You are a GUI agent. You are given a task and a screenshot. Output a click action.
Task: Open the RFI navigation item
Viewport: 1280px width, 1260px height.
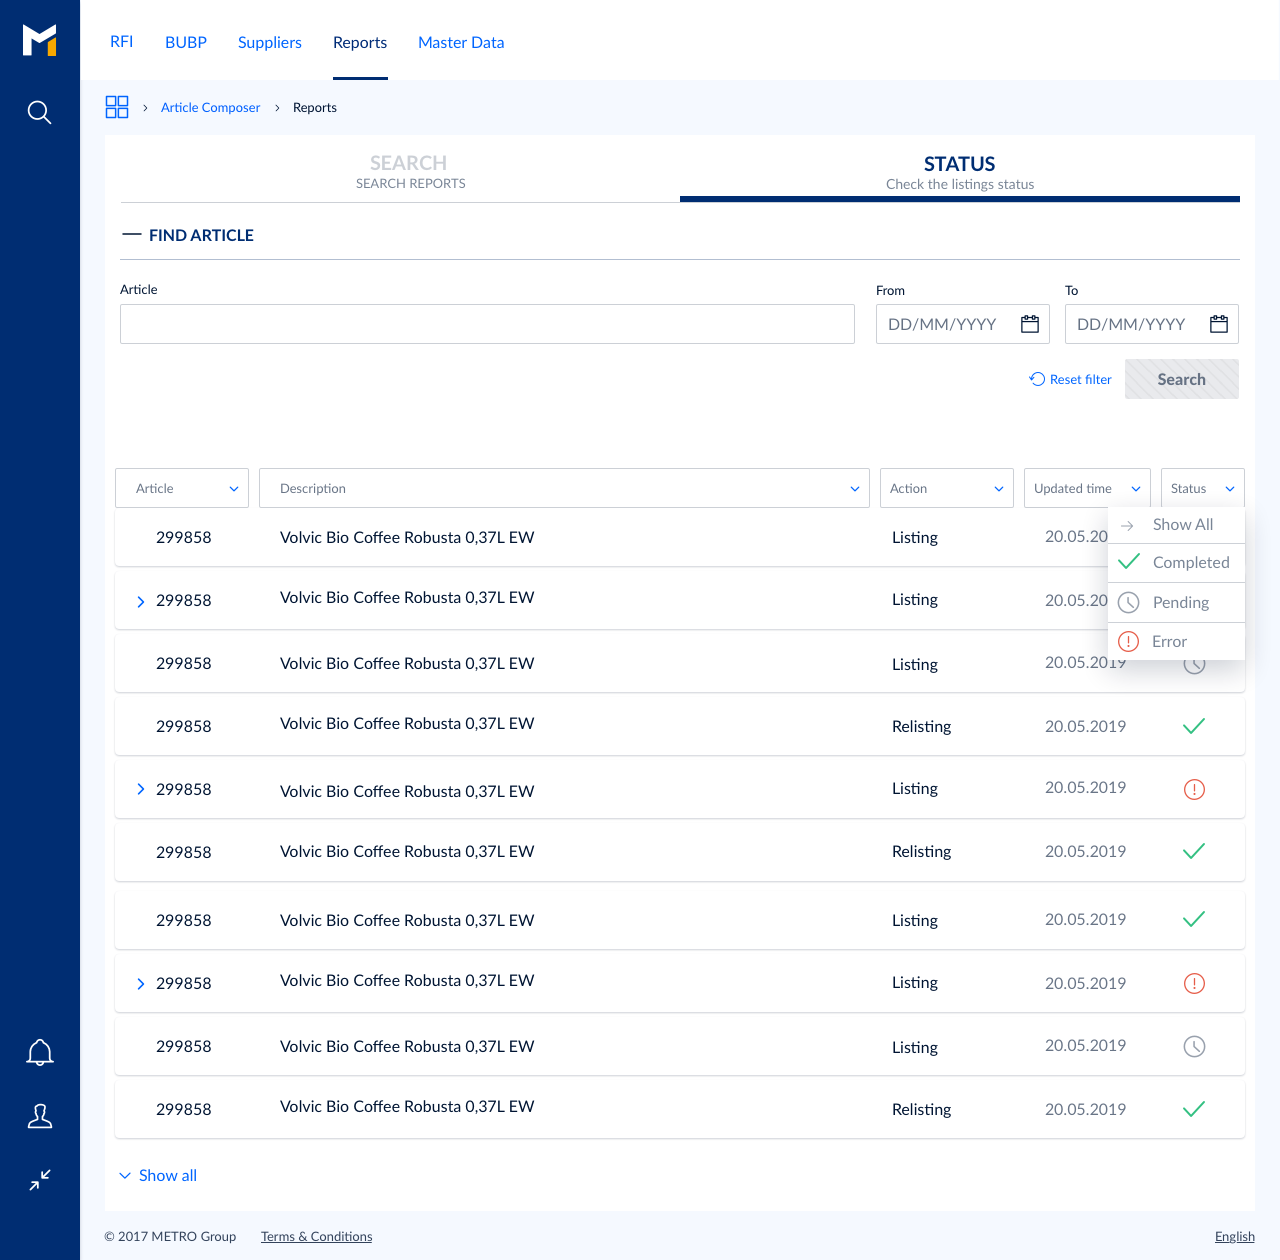point(121,42)
